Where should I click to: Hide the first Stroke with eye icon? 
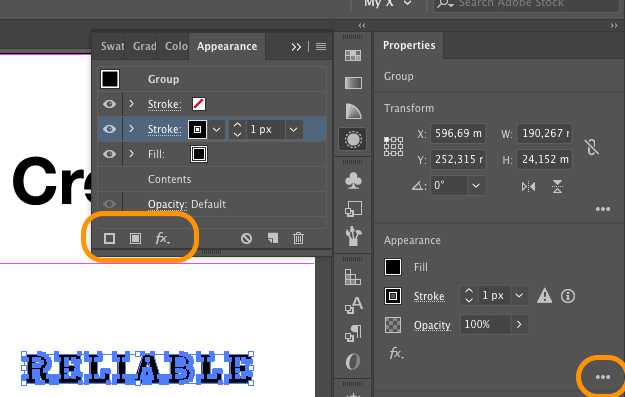pos(109,104)
